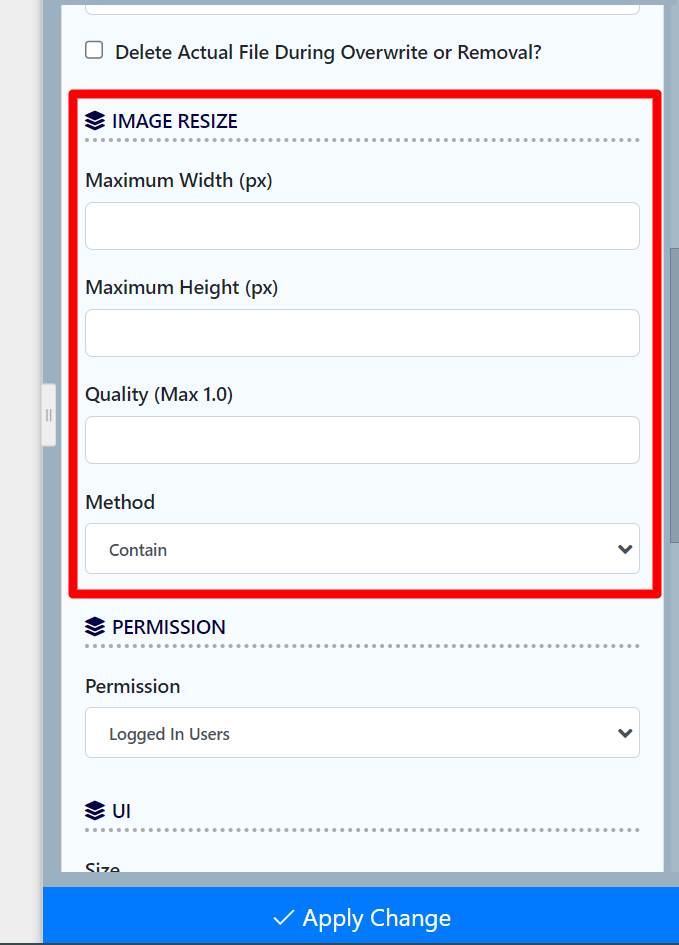Click the input field above the checkbox
679x945 pixels.
click(x=361, y=8)
